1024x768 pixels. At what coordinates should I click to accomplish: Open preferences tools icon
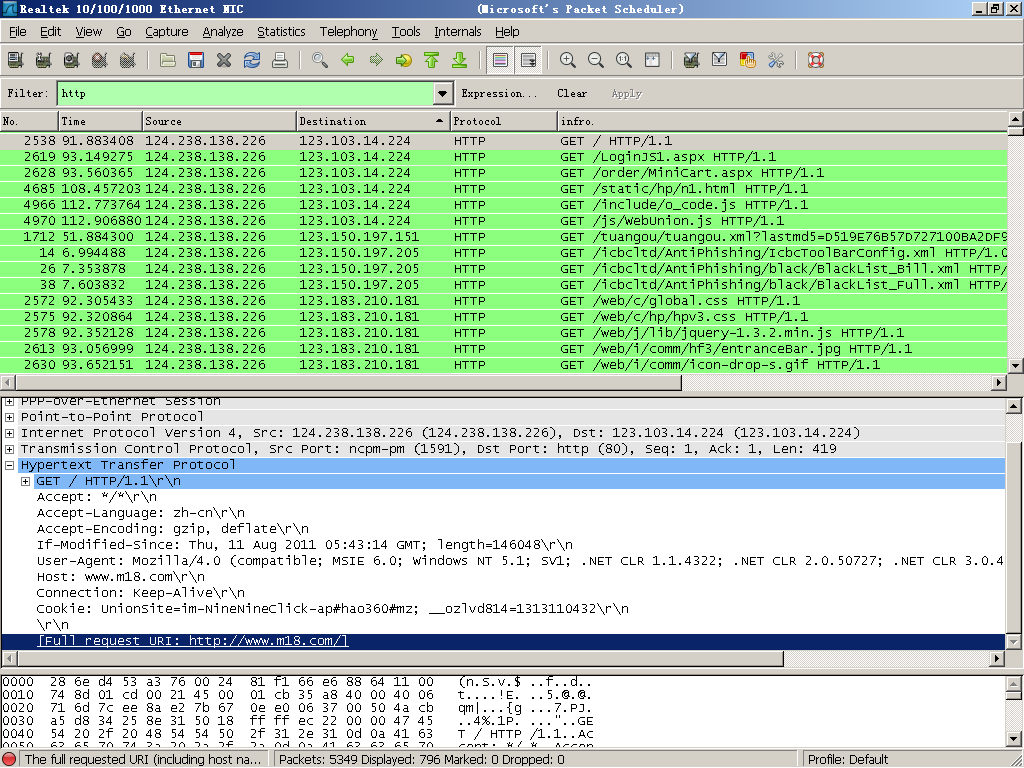tap(776, 60)
